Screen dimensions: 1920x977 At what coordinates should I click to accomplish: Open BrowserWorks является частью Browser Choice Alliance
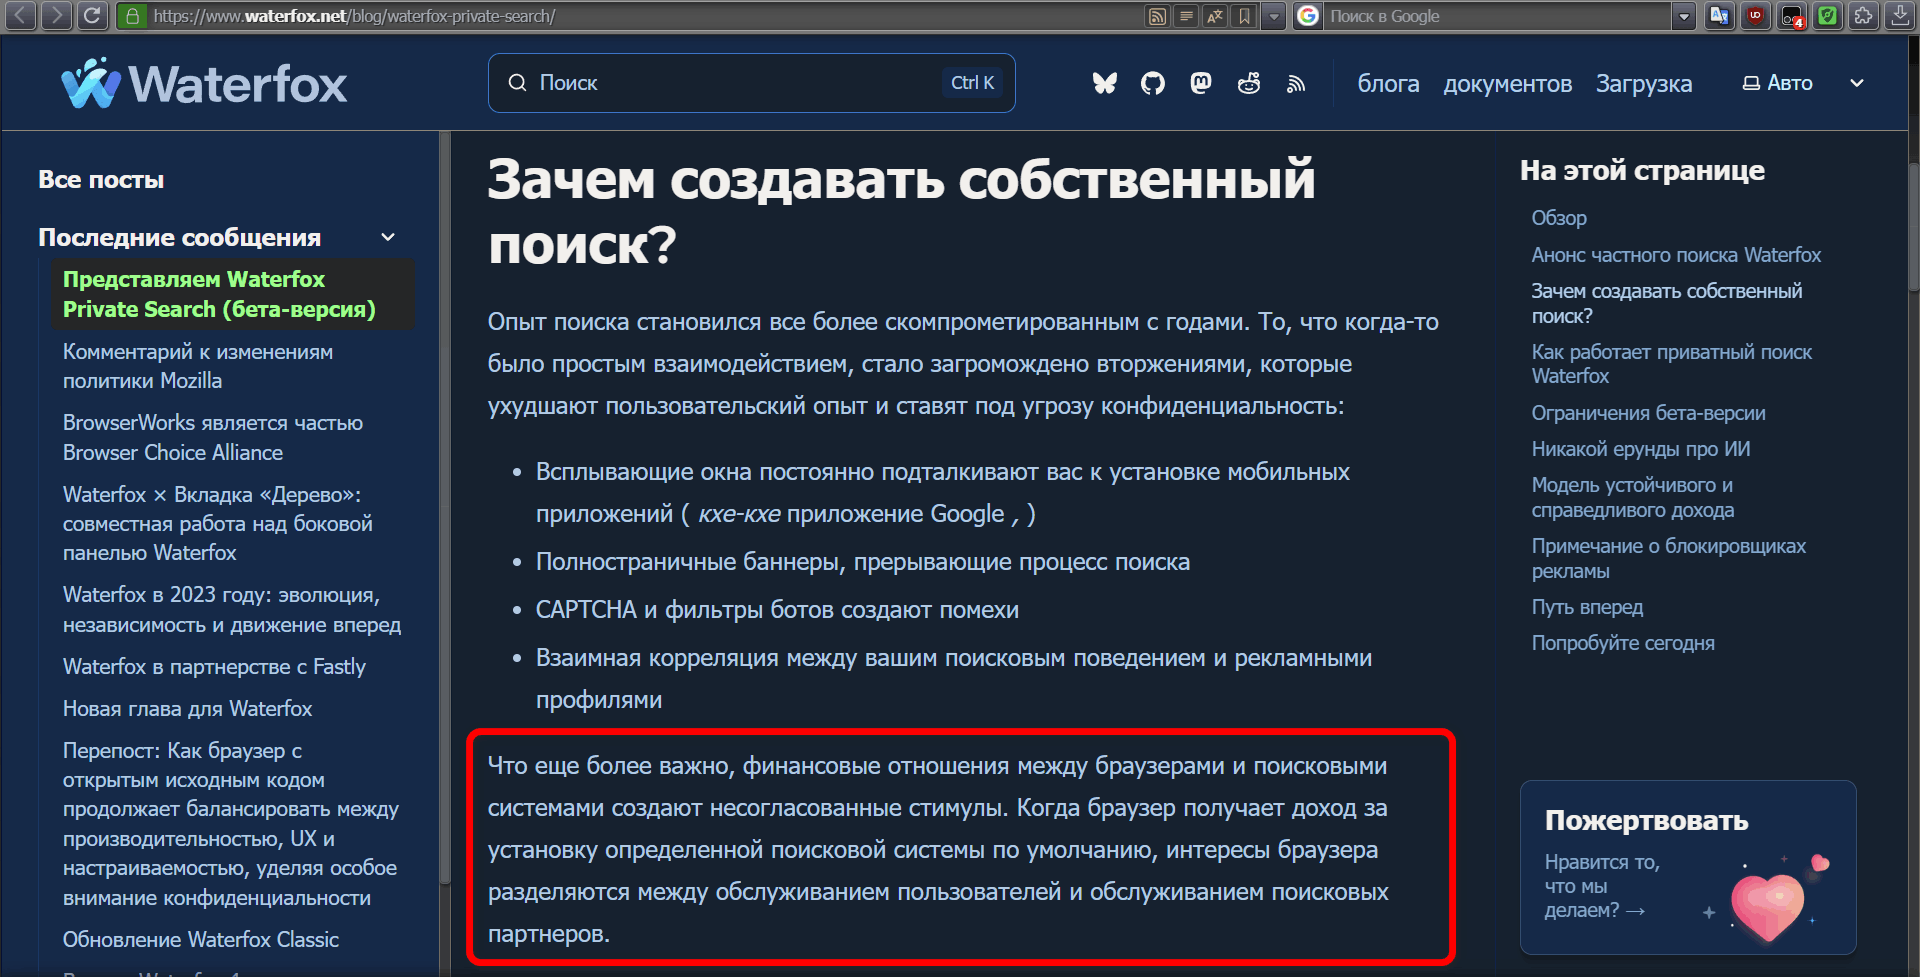point(213,438)
